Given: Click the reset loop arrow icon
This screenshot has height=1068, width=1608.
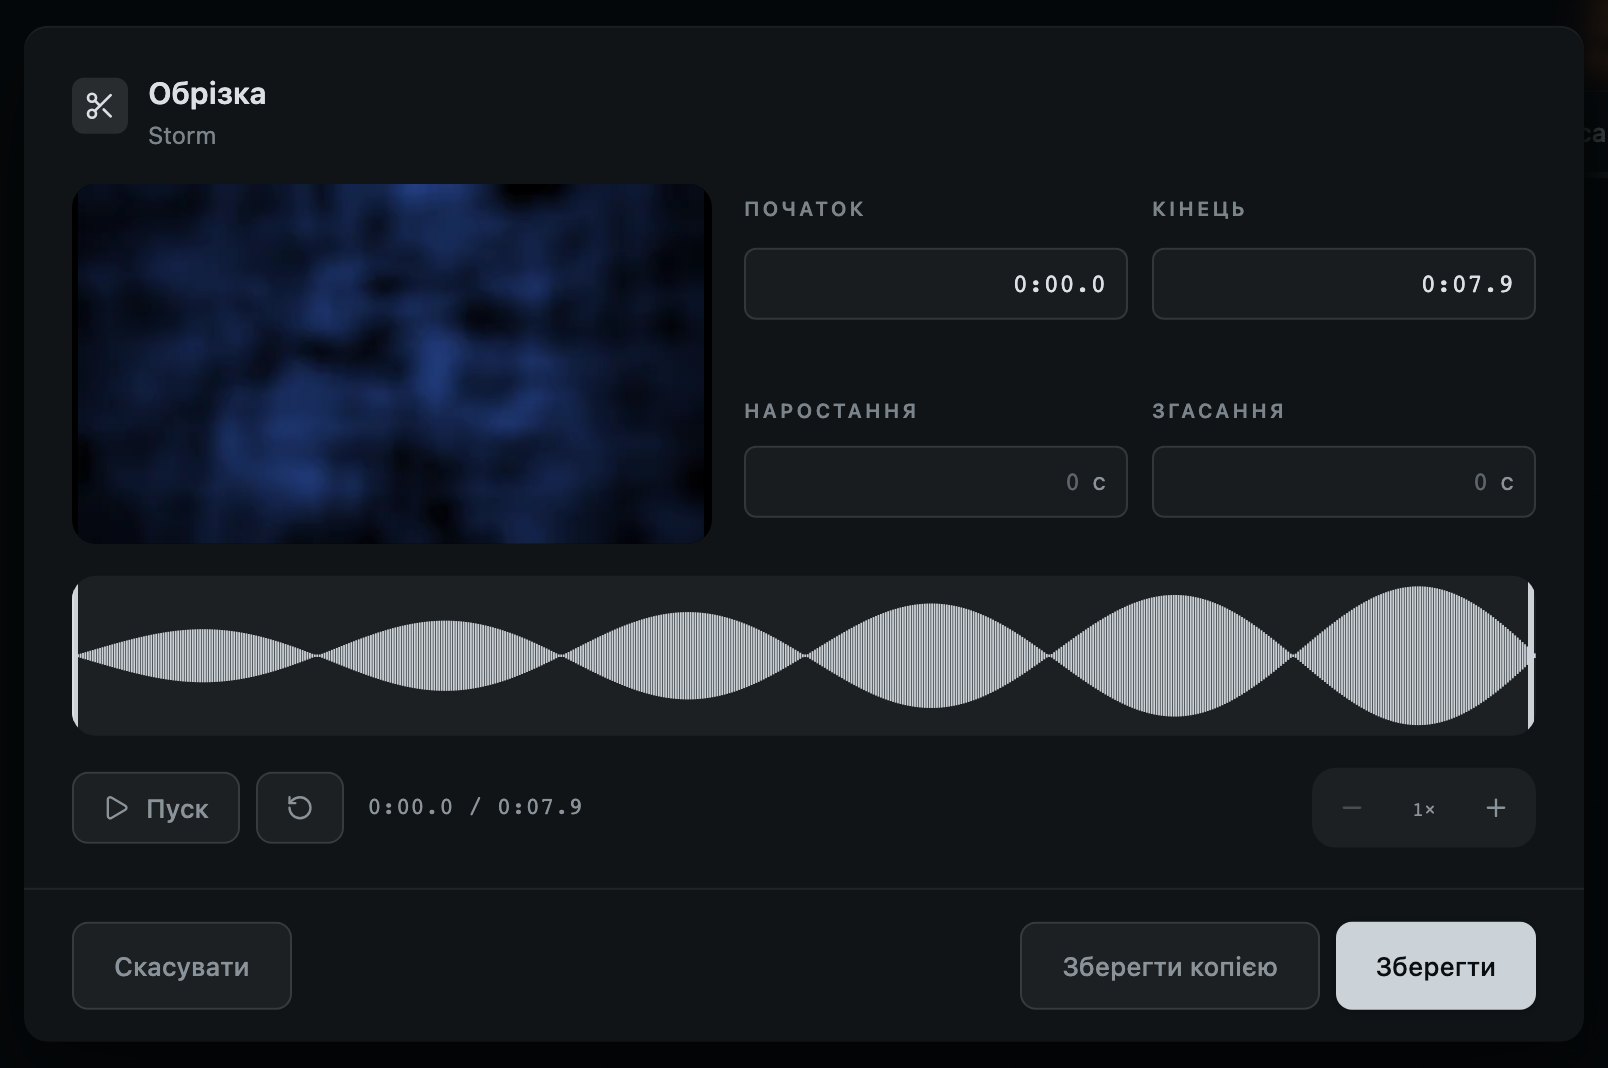Looking at the screenshot, I should tap(300, 808).
